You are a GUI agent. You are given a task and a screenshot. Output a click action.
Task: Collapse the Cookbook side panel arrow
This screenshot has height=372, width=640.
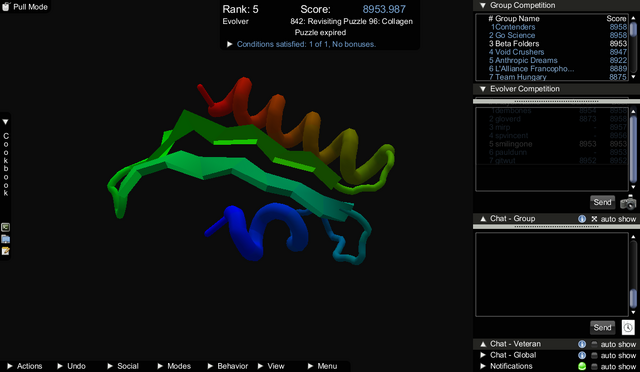coord(5,122)
